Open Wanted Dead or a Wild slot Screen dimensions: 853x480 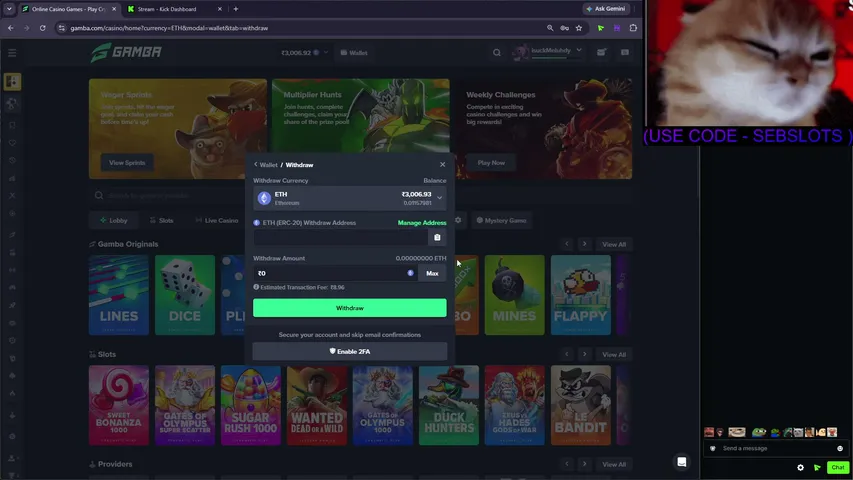click(x=317, y=405)
